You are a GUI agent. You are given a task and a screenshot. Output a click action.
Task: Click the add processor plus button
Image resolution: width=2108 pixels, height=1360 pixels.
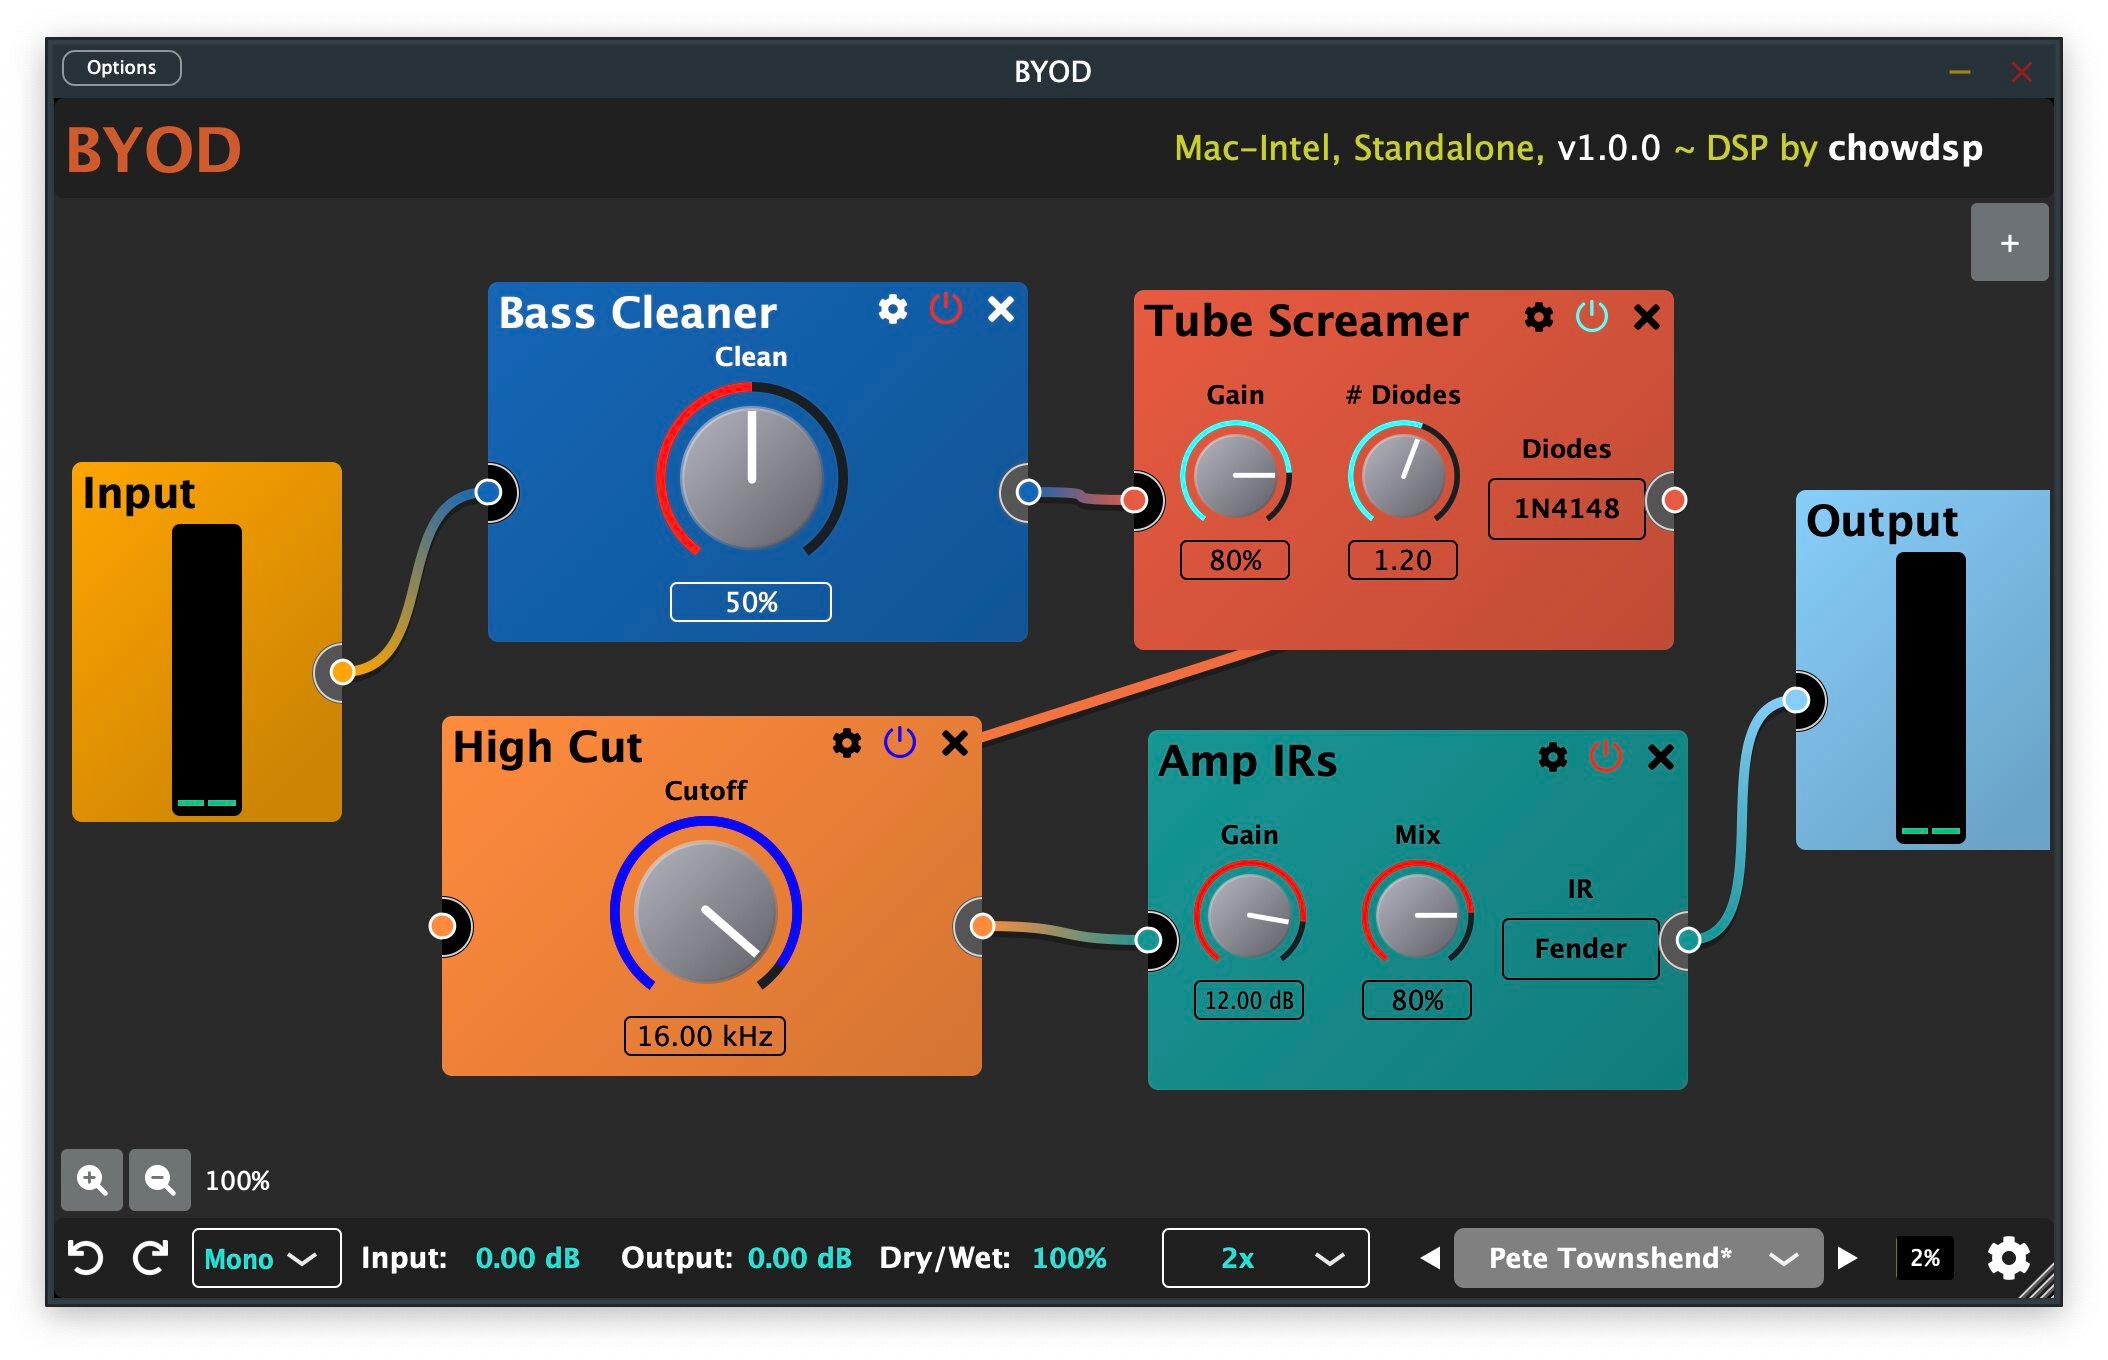(x=2009, y=243)
